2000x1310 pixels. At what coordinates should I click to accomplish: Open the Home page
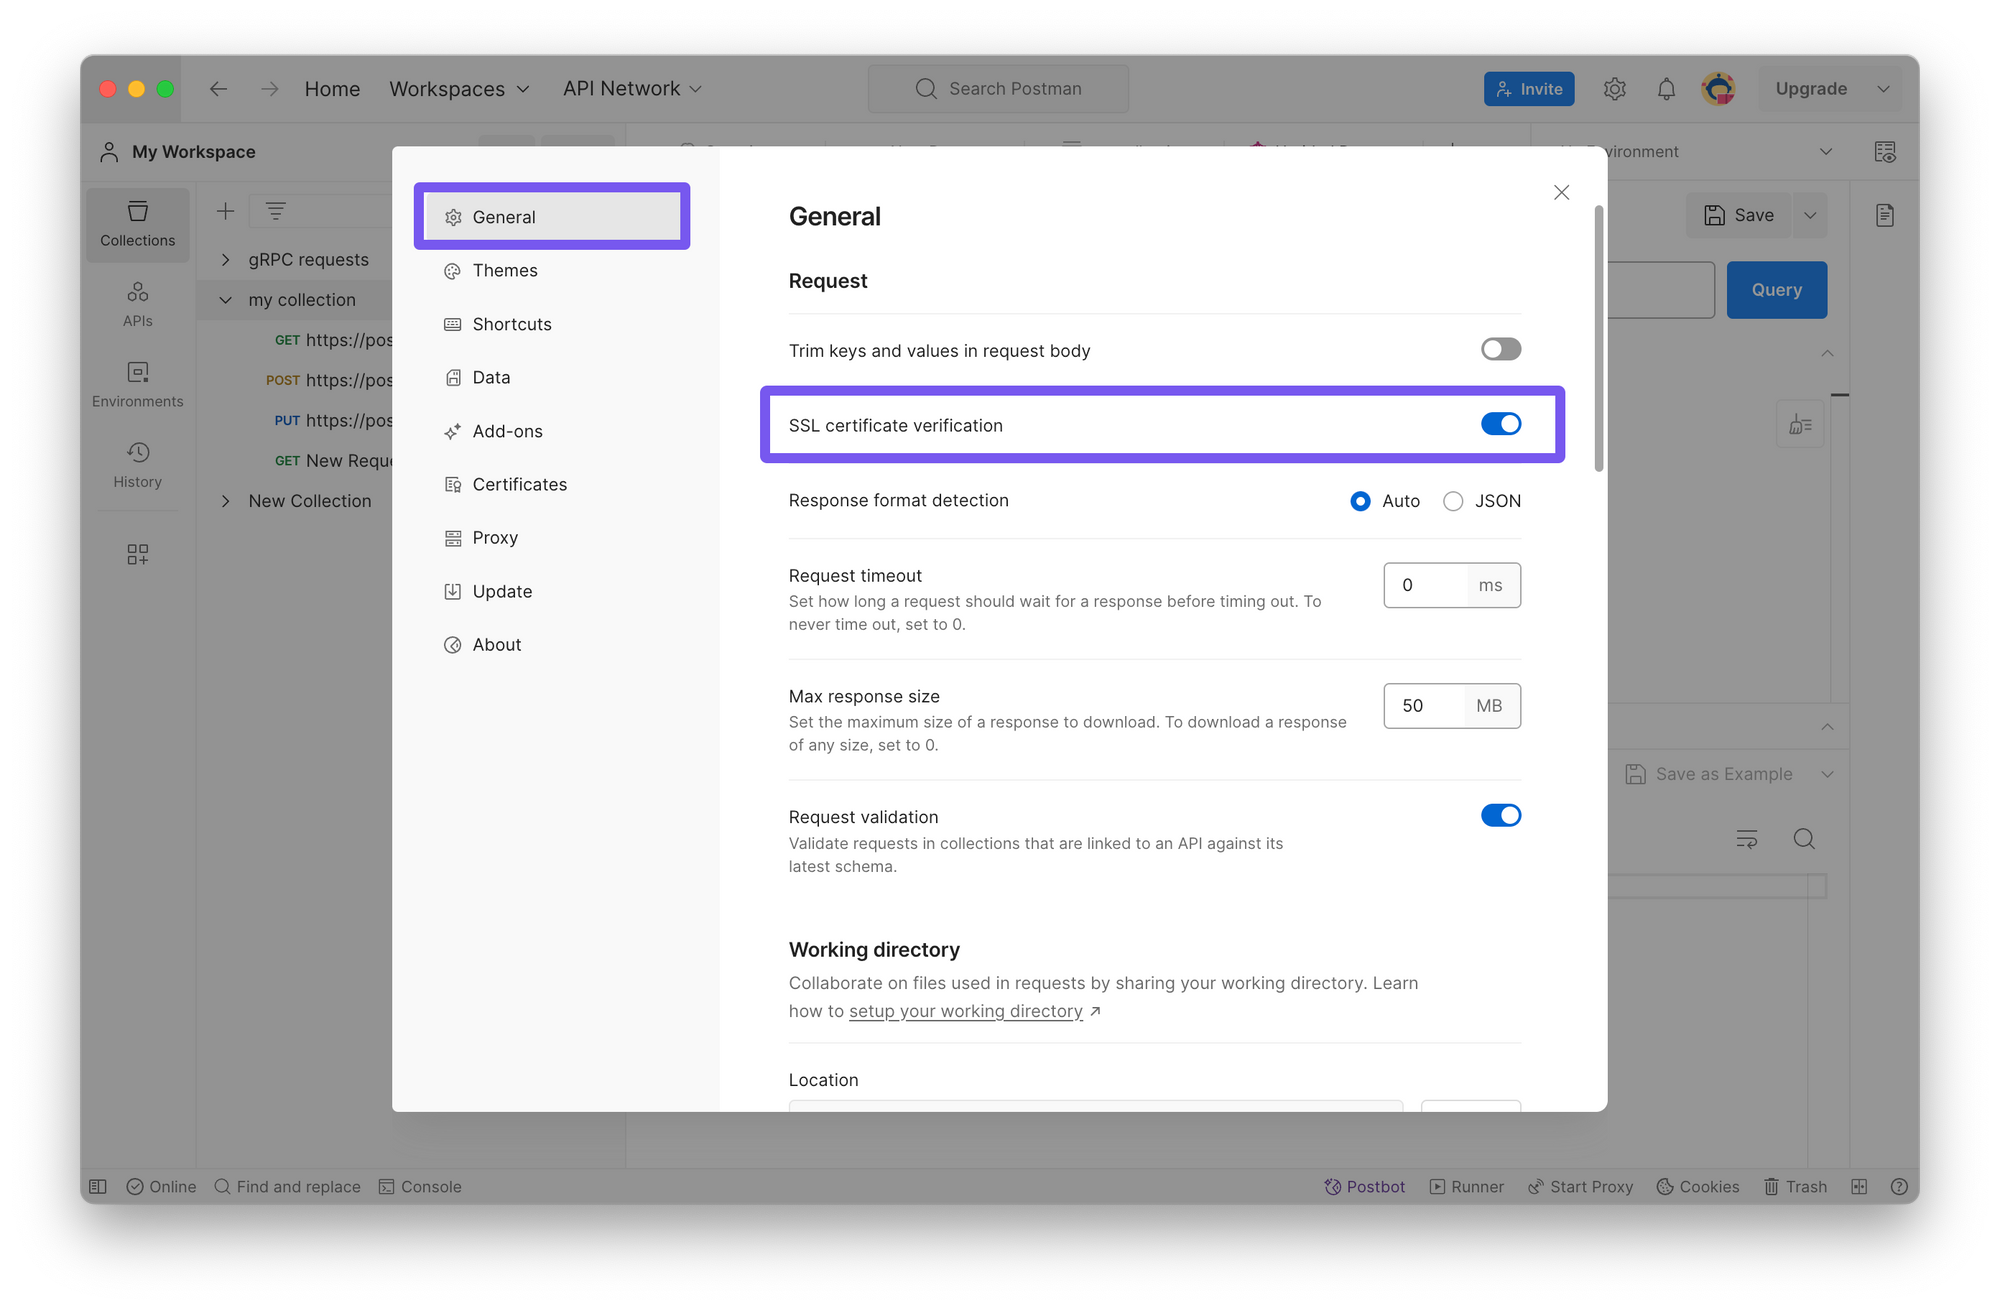[x=332, y=89]
